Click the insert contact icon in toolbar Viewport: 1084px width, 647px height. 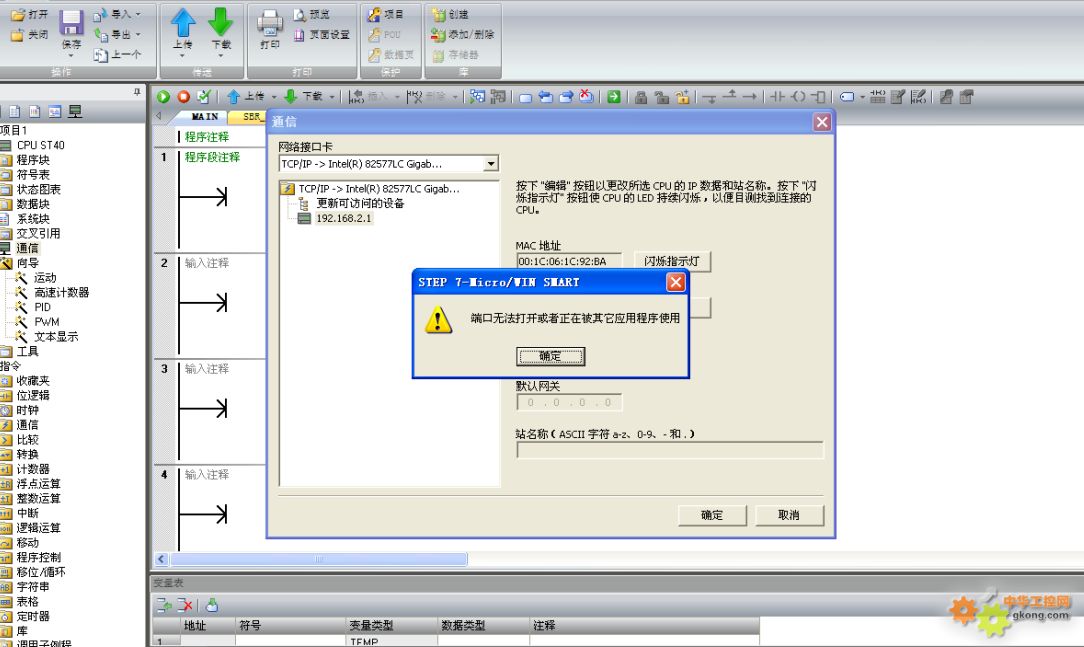coord(778,97)
